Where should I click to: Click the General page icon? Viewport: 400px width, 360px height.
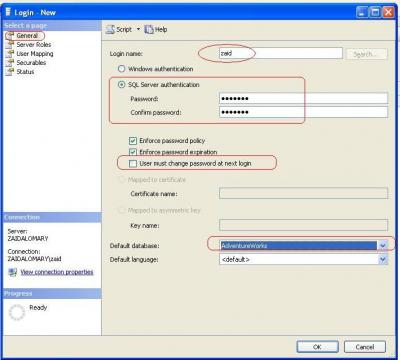(x=10, y=36)
